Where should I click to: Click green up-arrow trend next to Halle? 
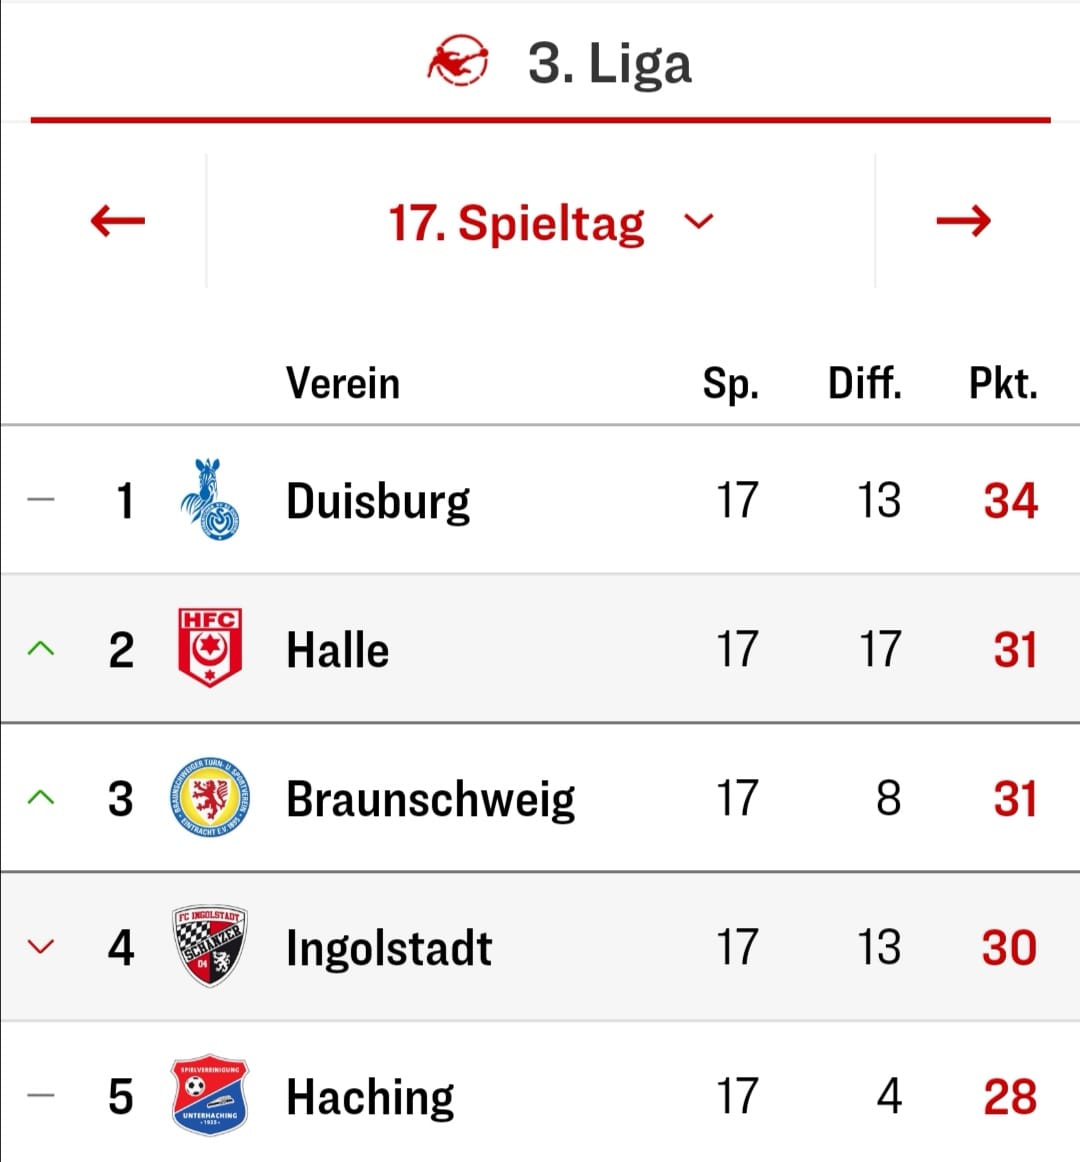41,648
